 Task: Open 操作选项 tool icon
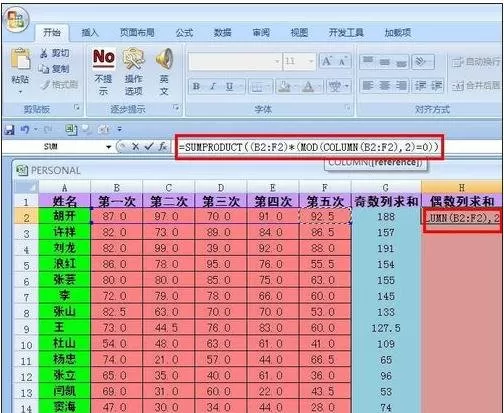click(x=133, y=59)
